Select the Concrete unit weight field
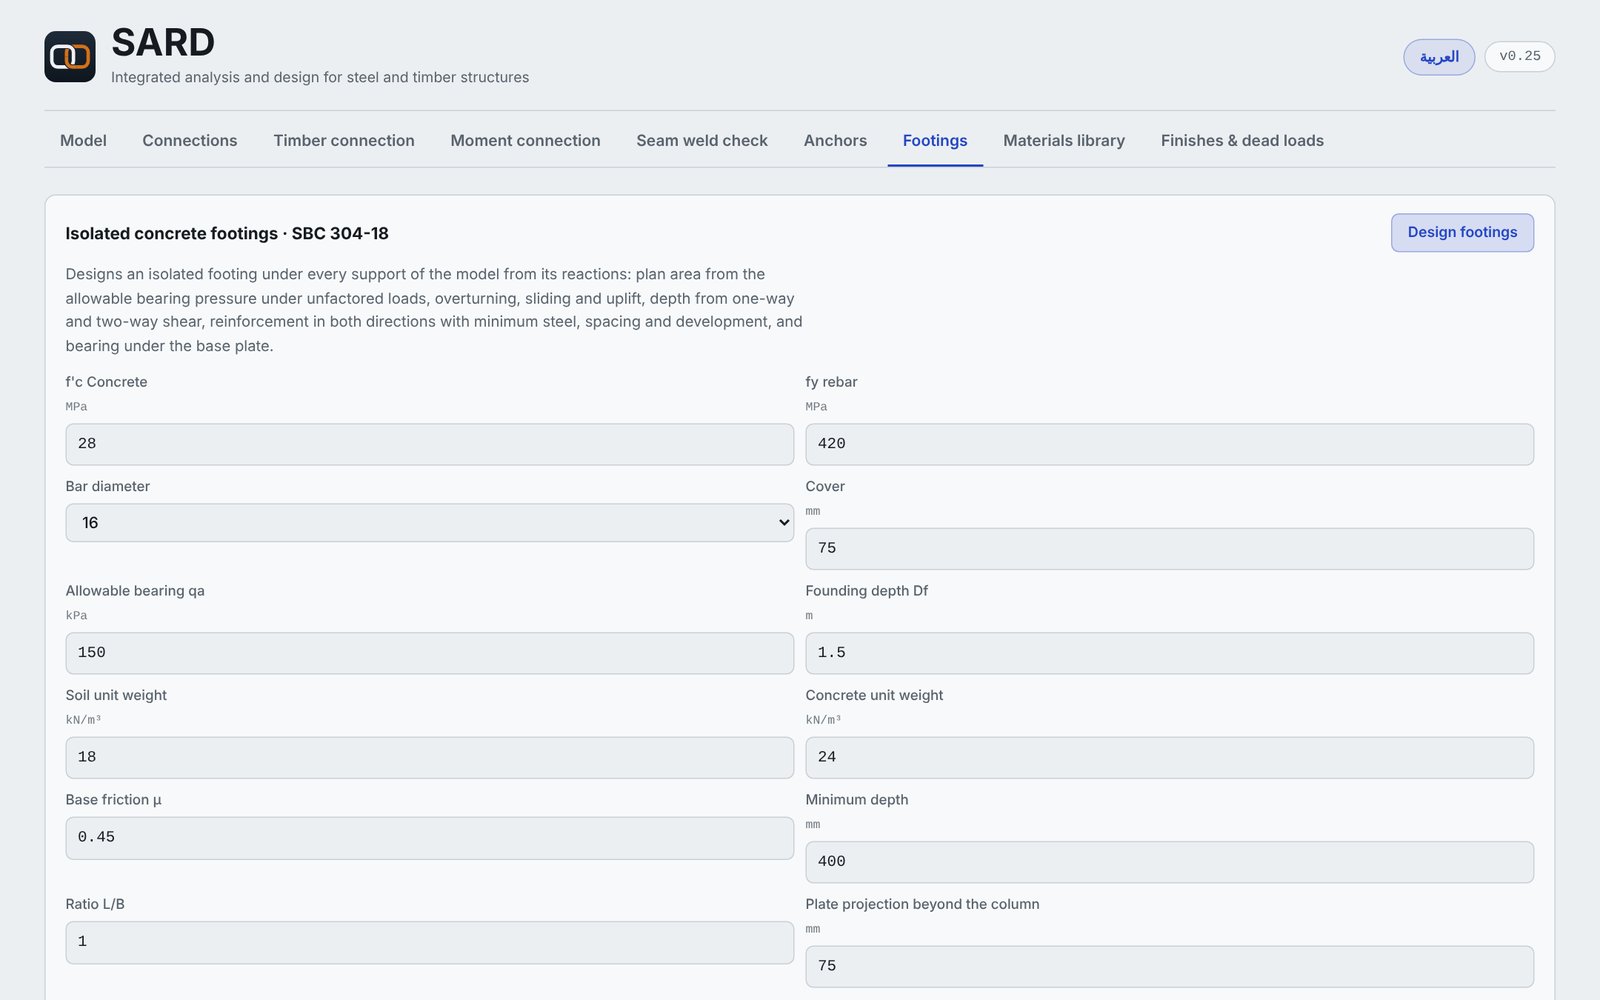This screenshot has height=1000, width=1600. click(x=1169, y=758)
